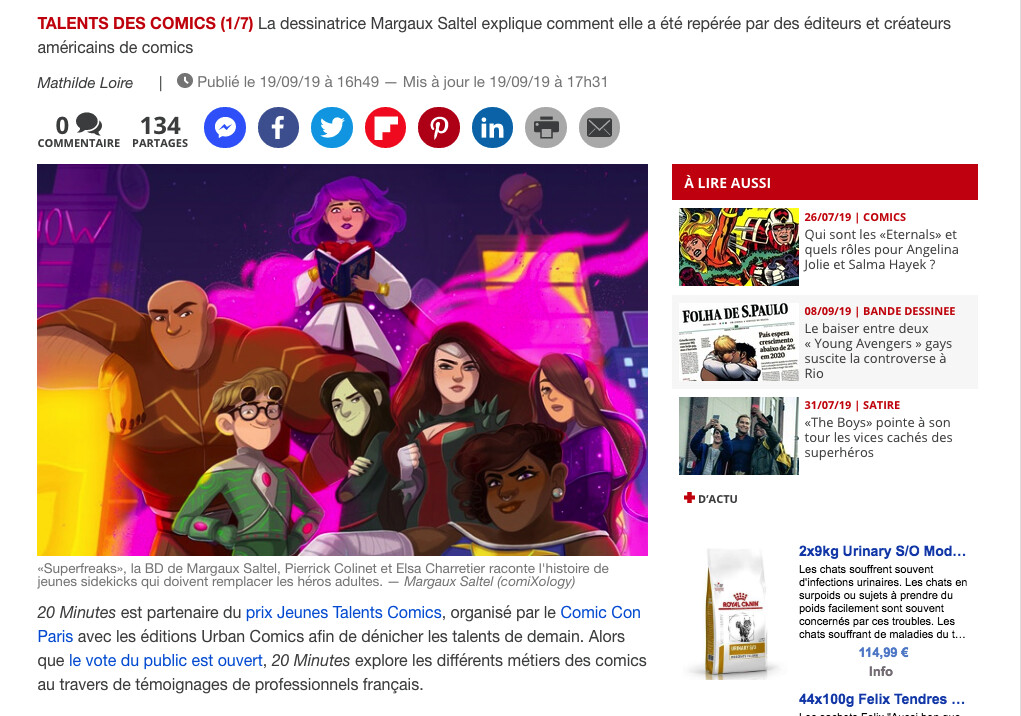Click the SATIRE category label
1021x716 pixels.
coord(881,405)
